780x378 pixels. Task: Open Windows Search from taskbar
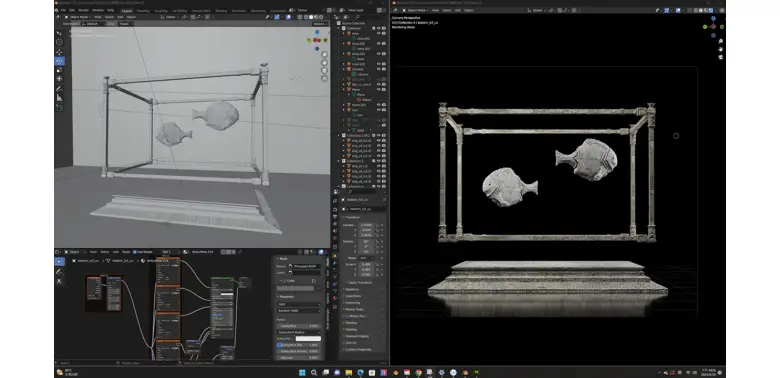[314, 372]
